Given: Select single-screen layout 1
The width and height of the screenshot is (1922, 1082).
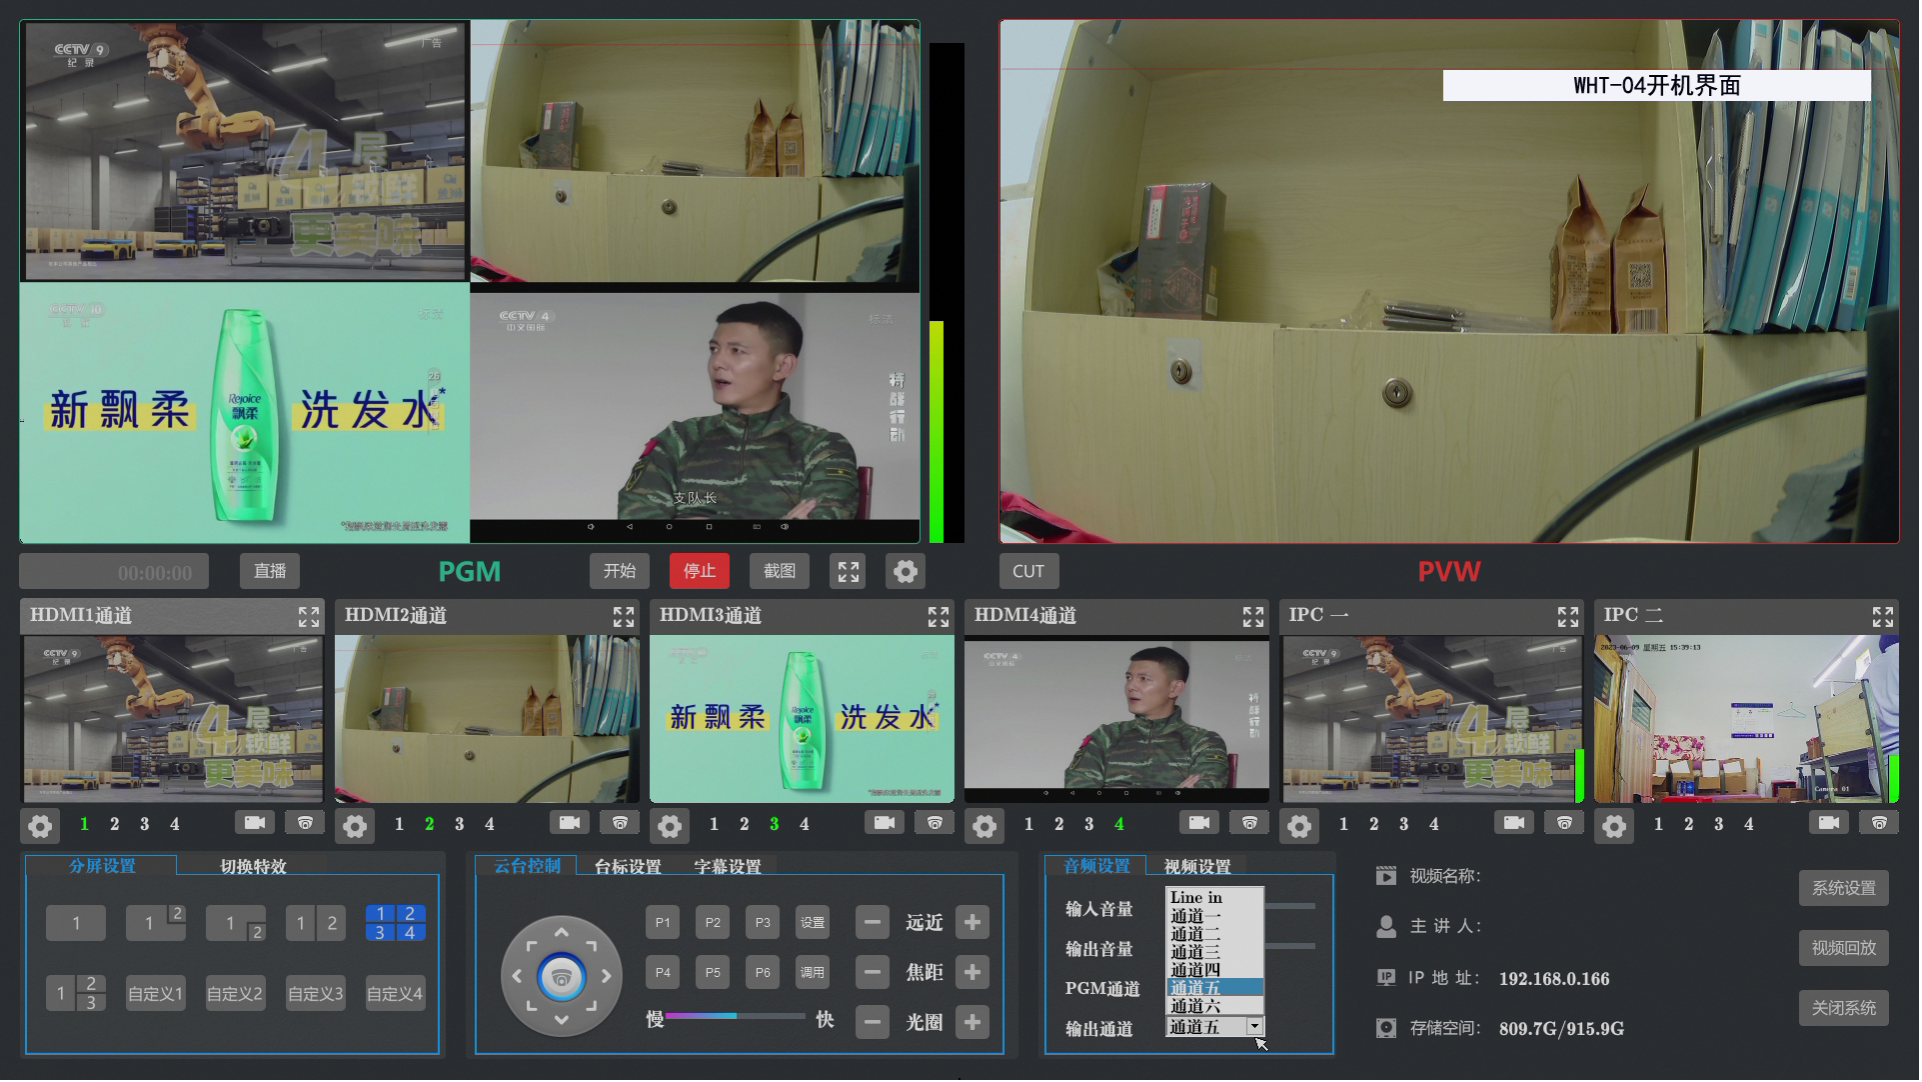Looking at the screenshot, I should (76, 923).
